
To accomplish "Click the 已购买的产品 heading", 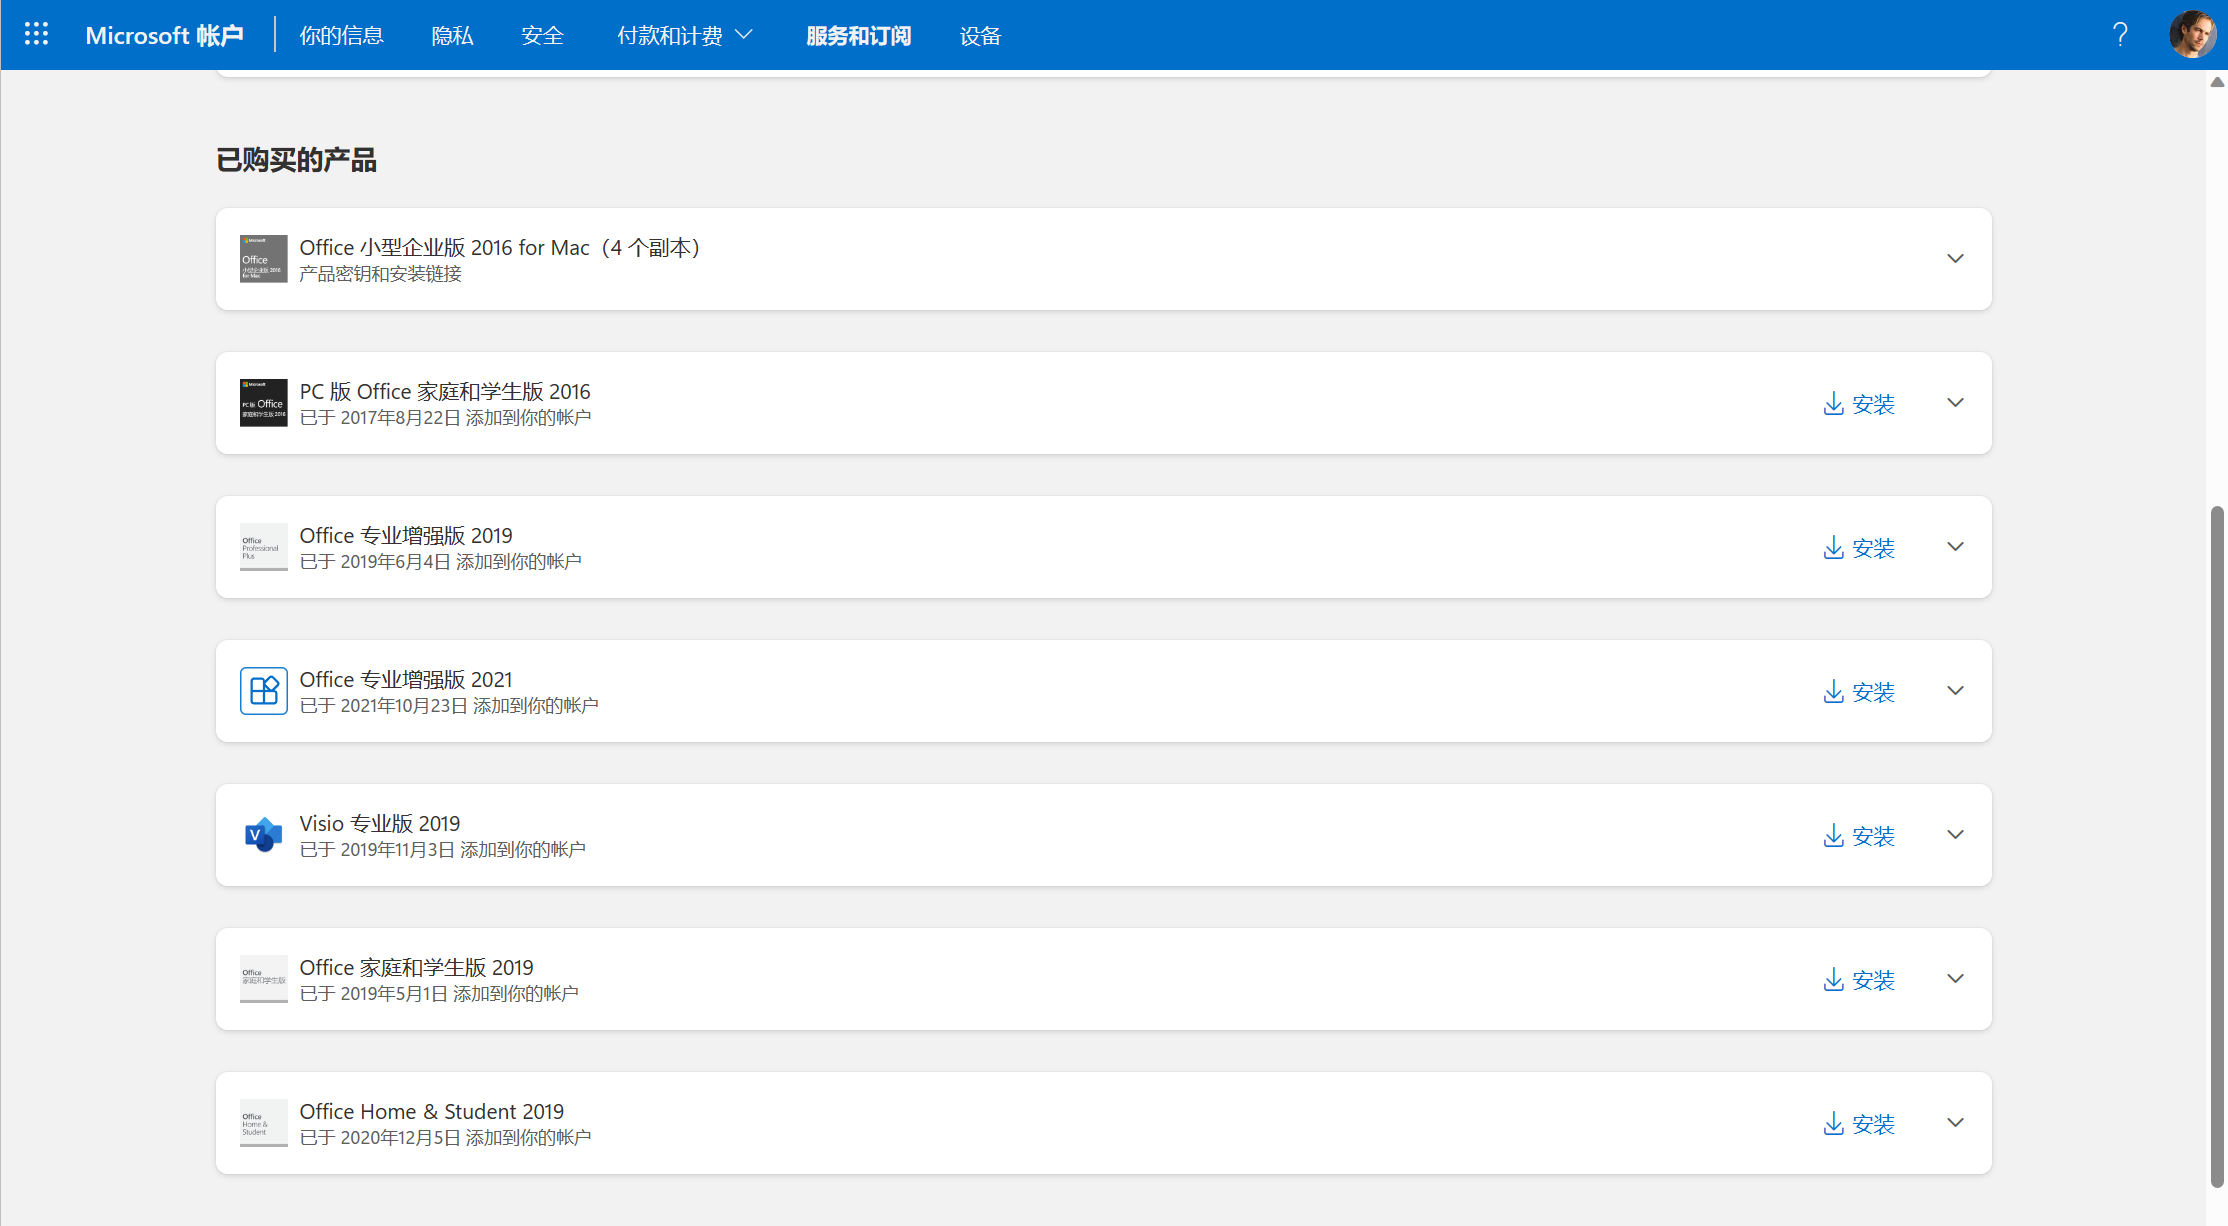I will [297, 160].
